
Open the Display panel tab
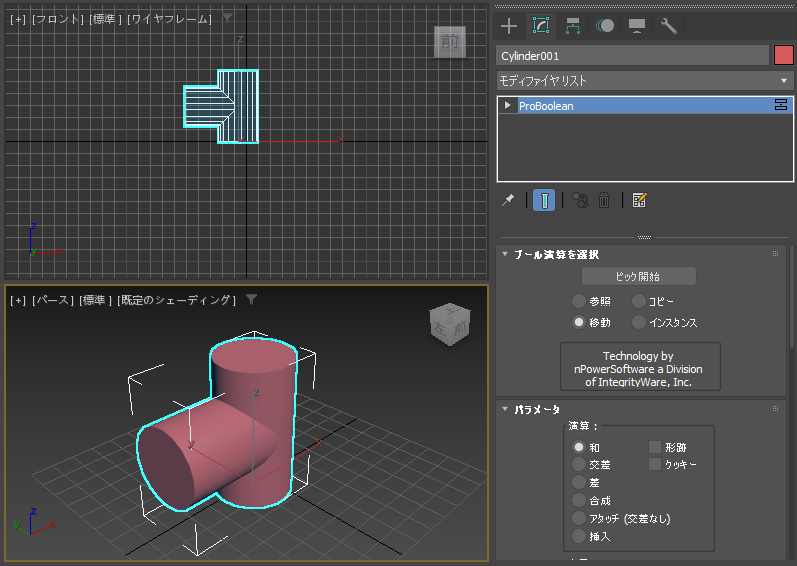tap(637, 26)
